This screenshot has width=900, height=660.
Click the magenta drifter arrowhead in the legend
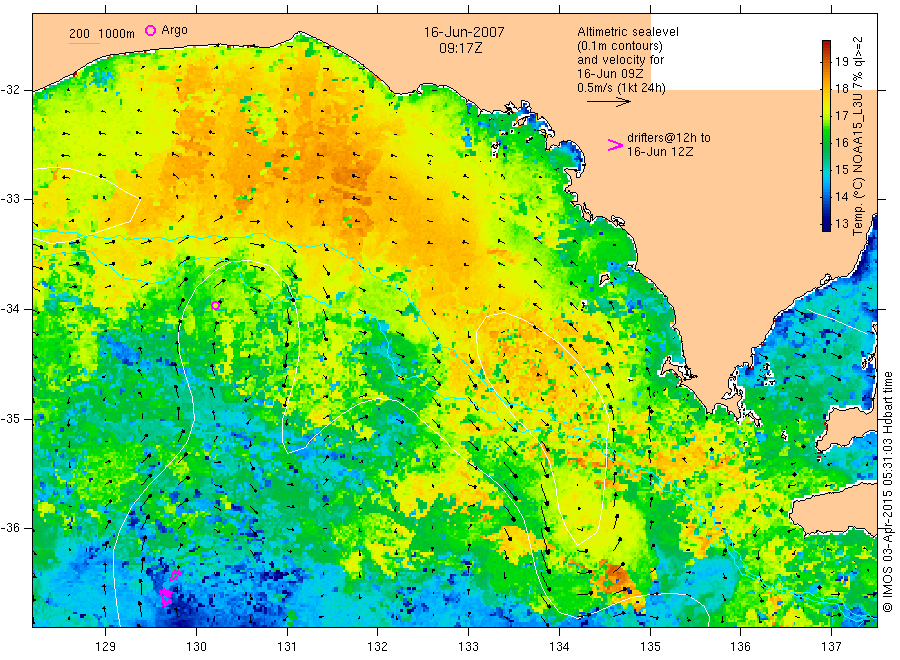(x=615, y=145)
